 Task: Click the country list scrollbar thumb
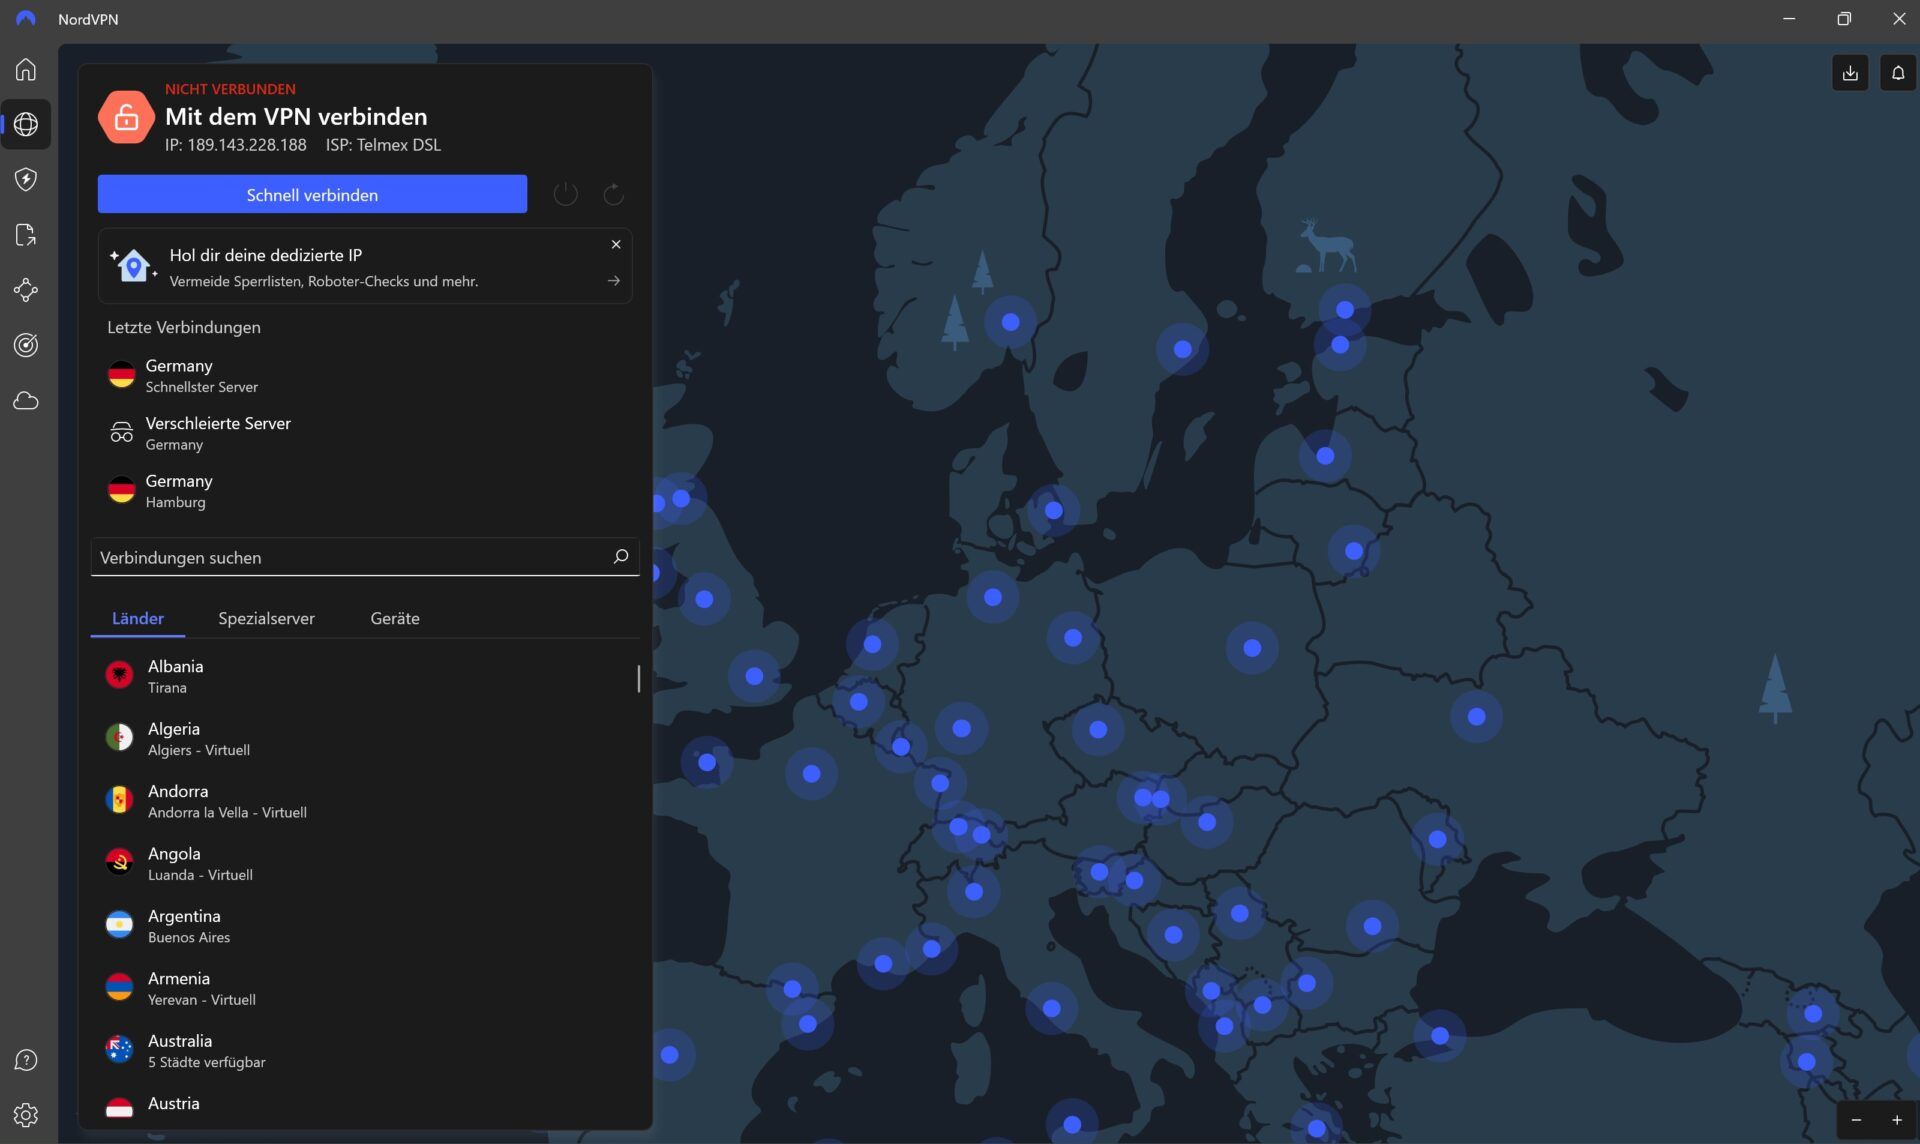638,678
